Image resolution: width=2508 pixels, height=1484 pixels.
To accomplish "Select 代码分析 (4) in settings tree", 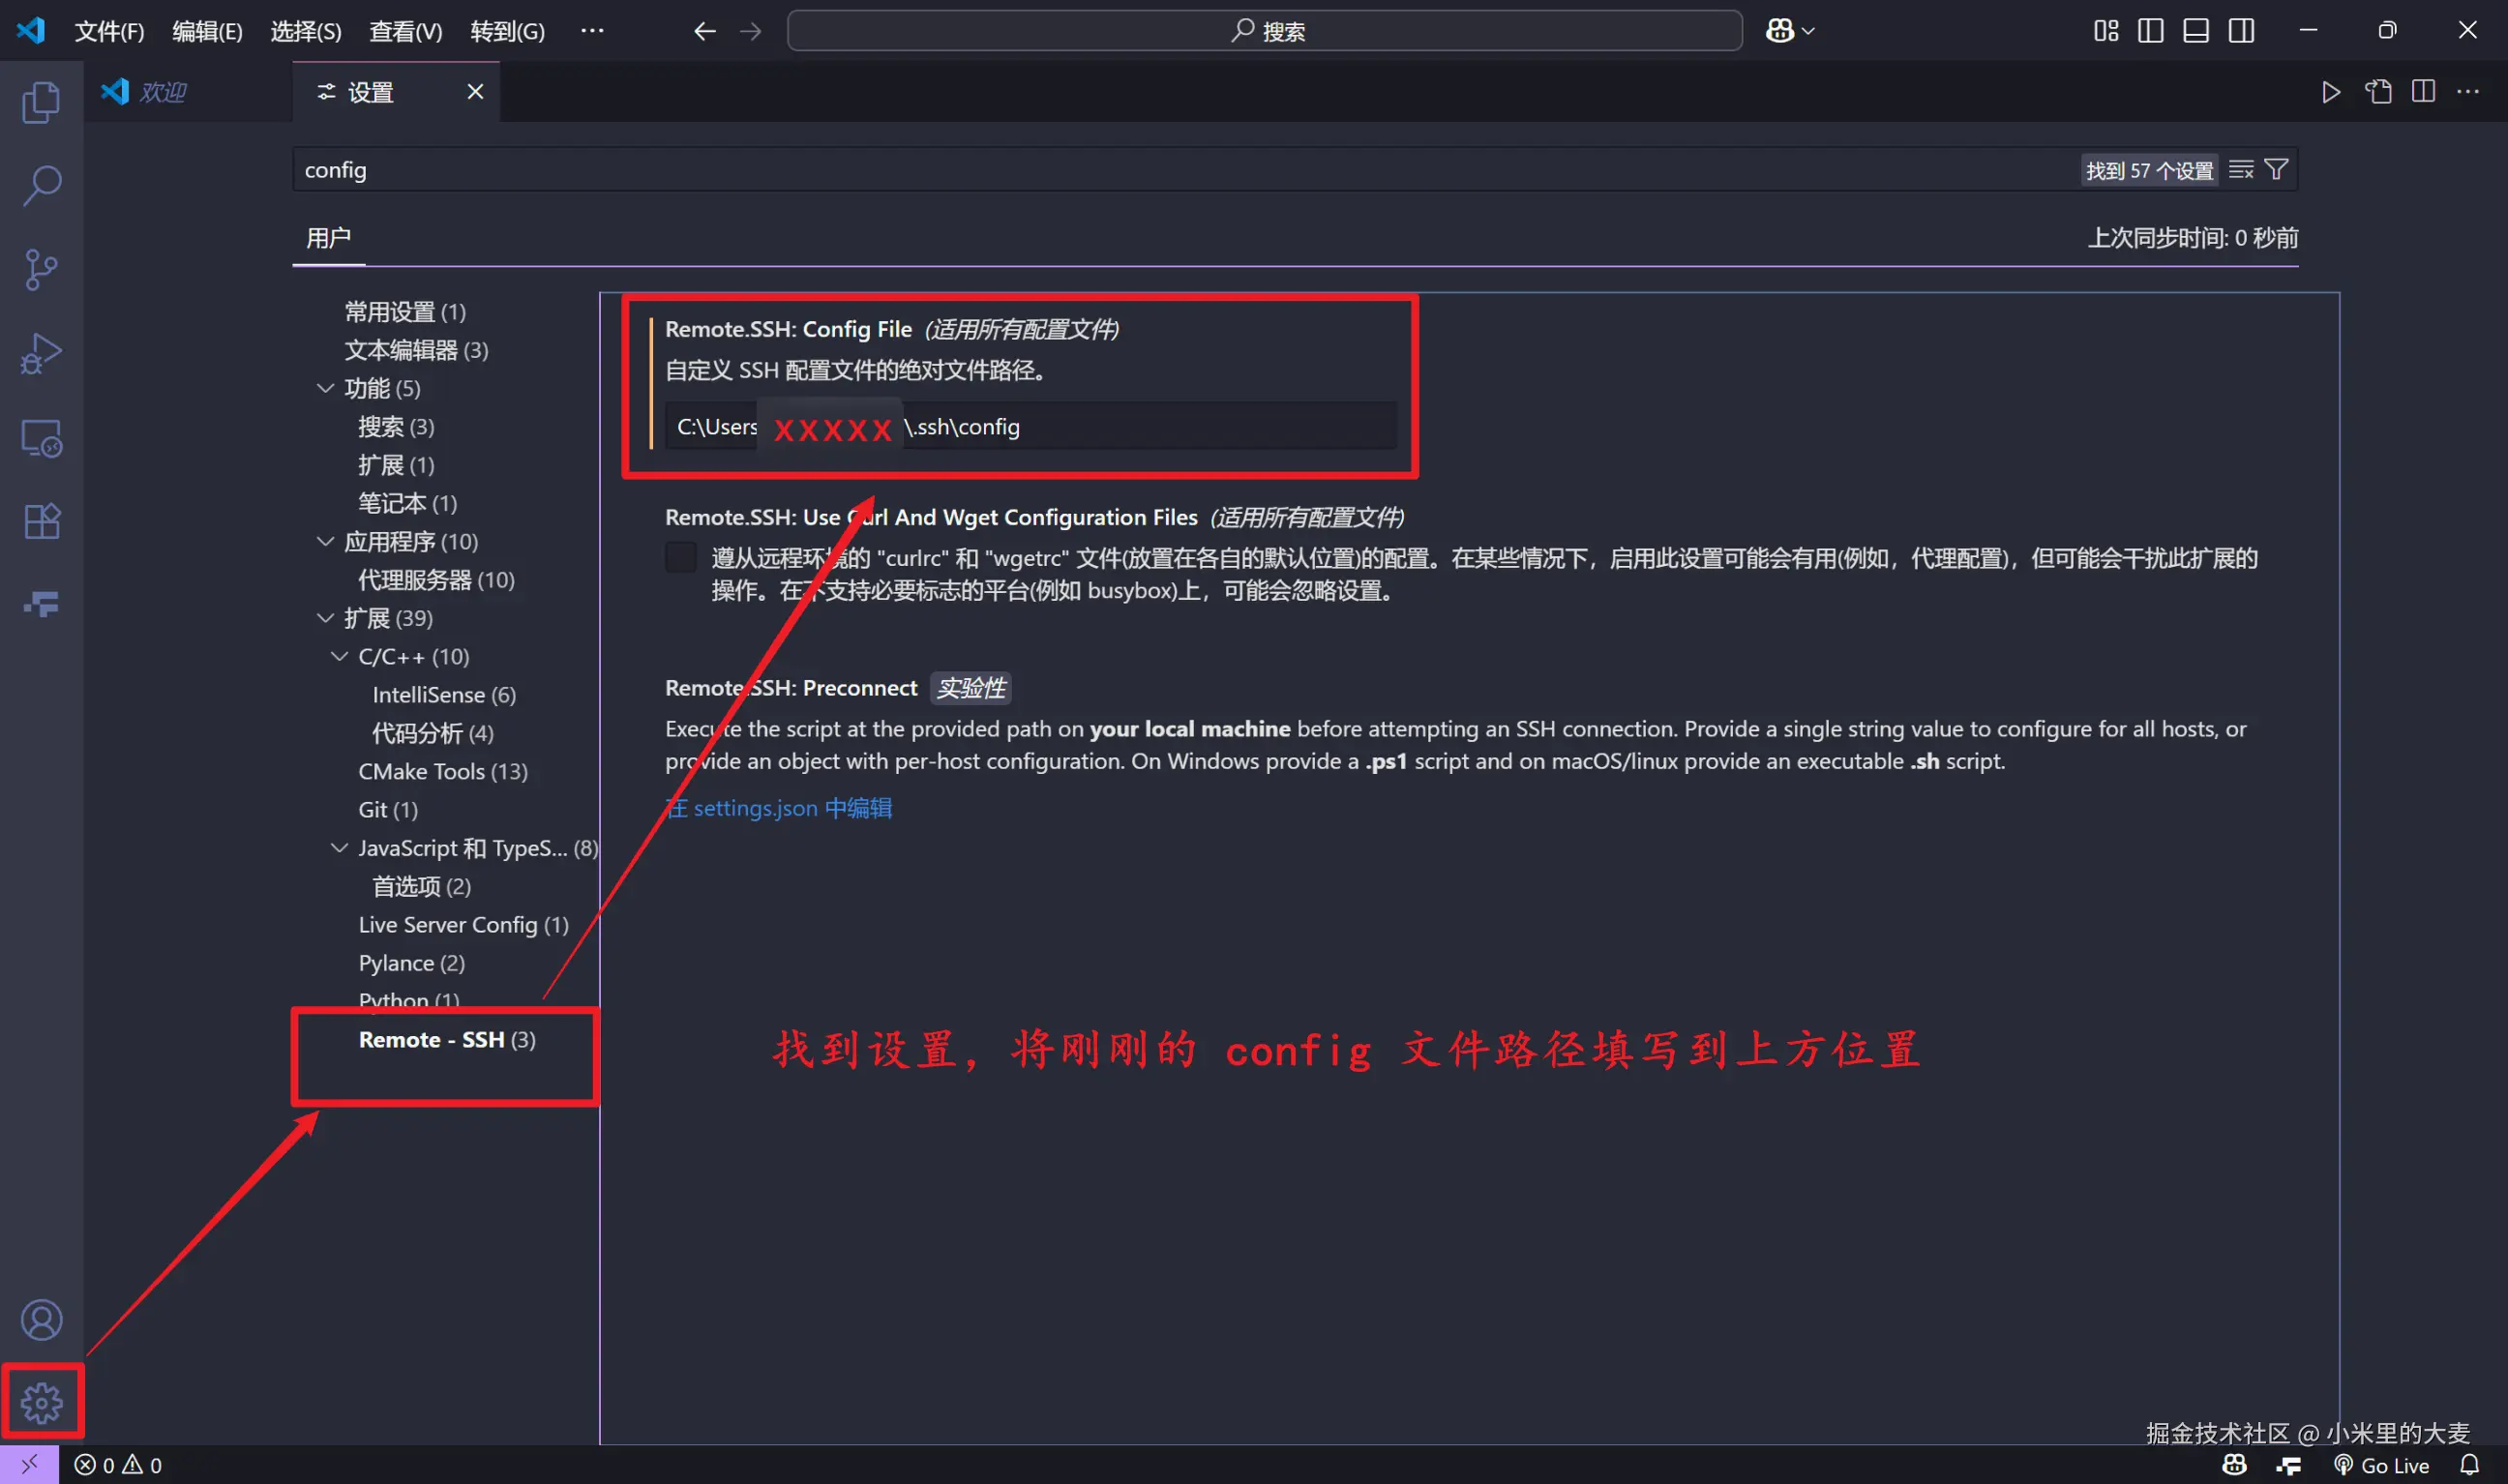I will (x=433, y=733).
